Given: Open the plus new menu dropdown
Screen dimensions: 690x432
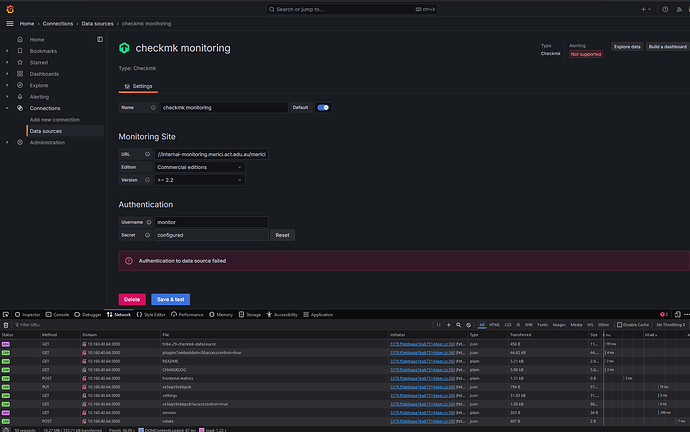Looking at the screenshot, I should (x=646, y=9).
